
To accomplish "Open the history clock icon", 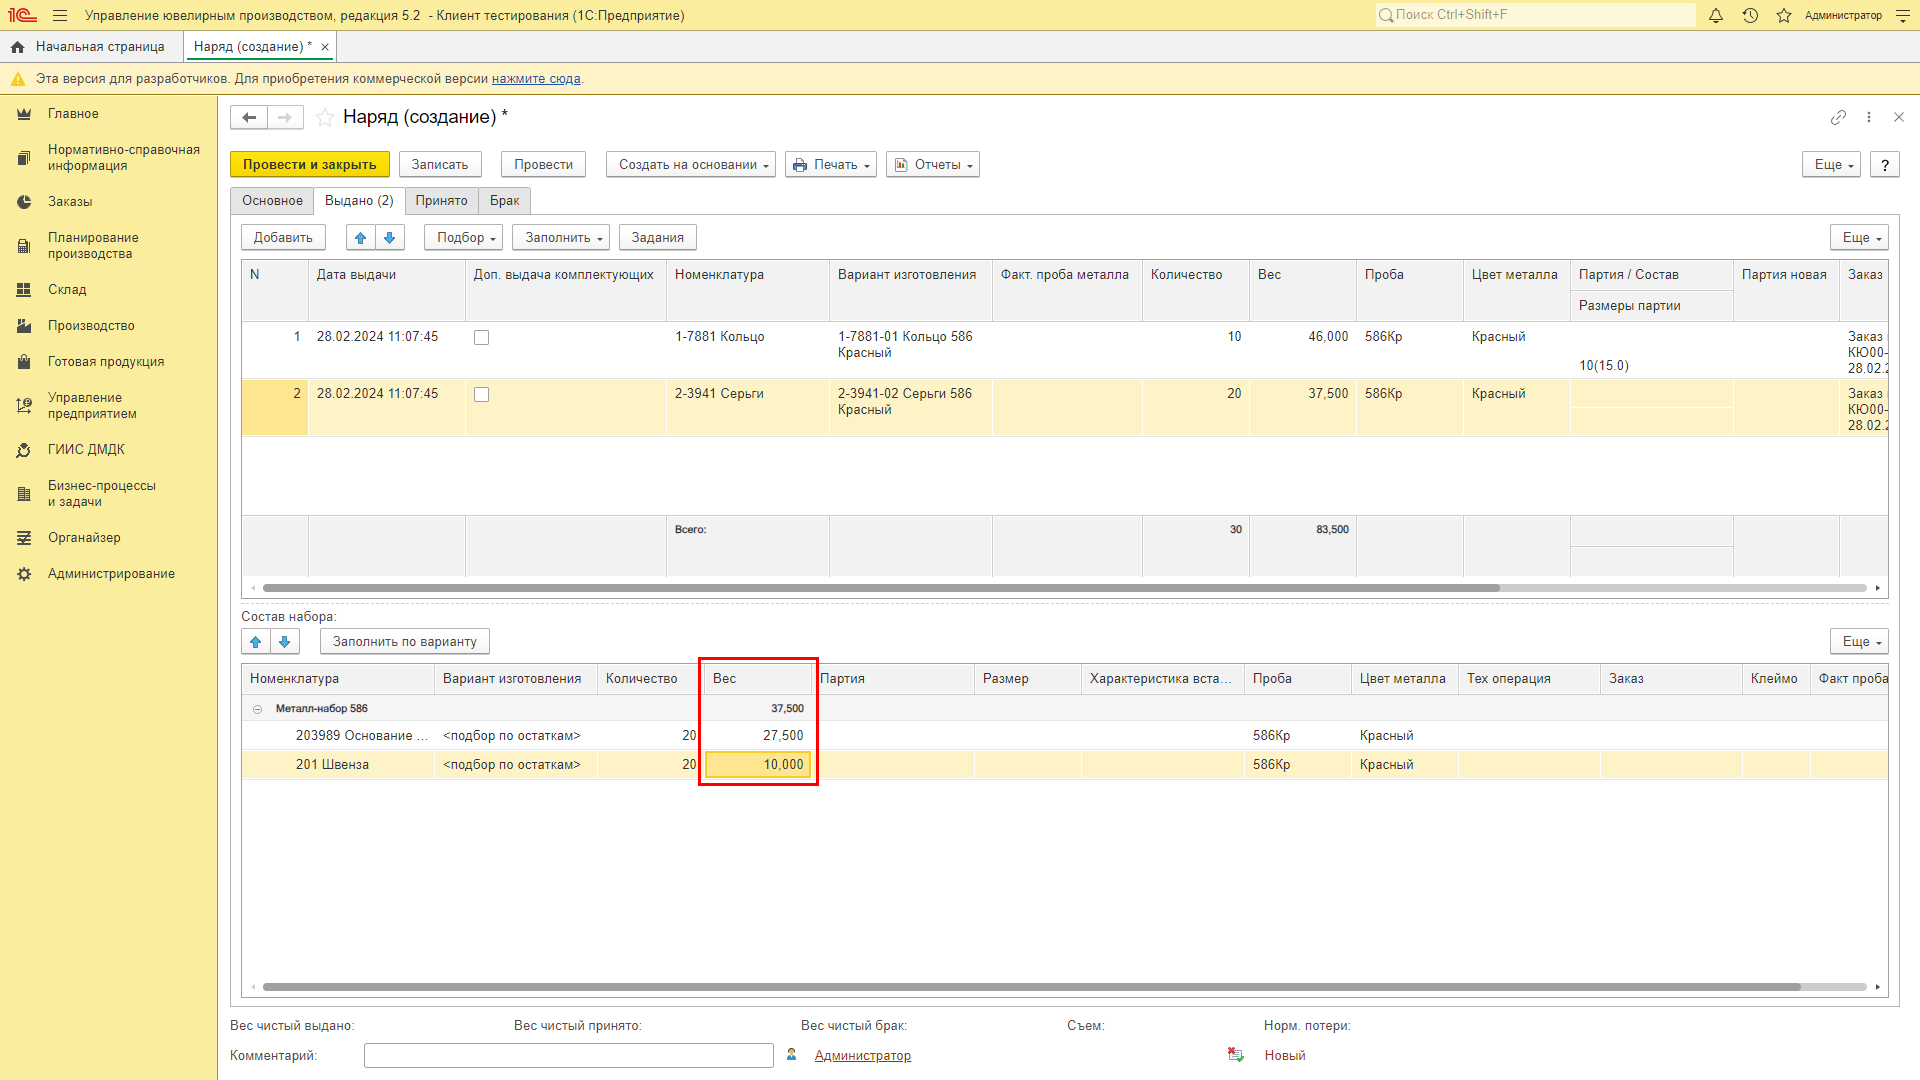I will point(1750,15).
